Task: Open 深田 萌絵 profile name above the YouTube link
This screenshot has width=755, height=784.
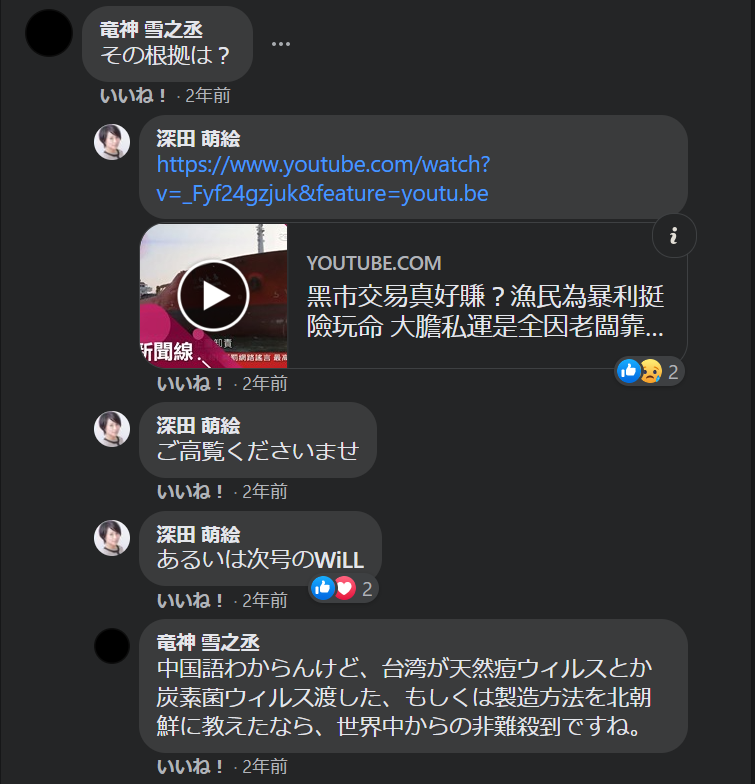Action: pyautogui.click(x=198, y=138)
